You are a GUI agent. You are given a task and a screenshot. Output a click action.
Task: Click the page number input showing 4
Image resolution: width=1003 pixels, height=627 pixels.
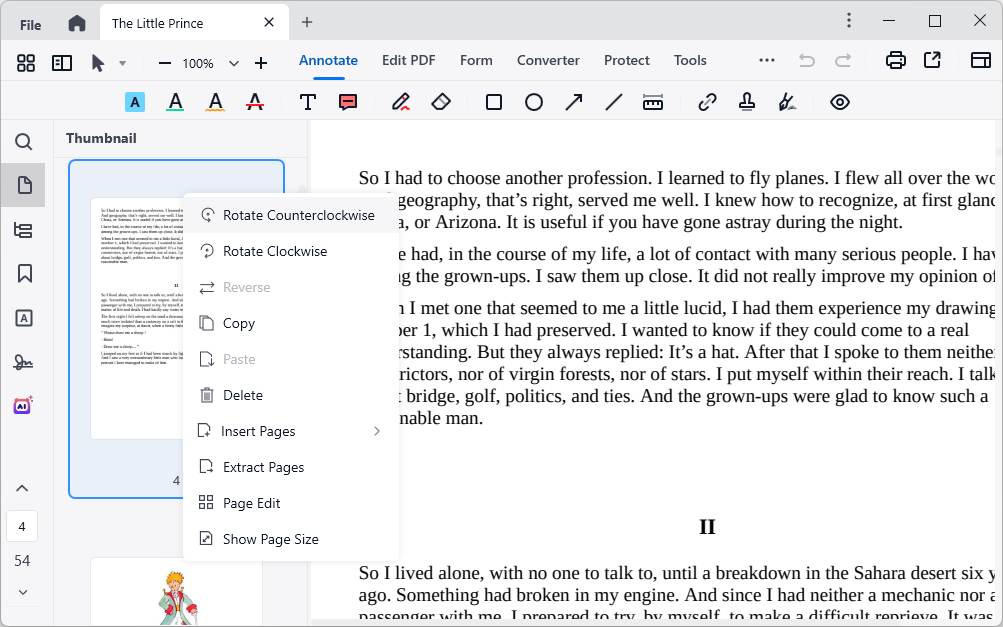click(x=23, y=525)
